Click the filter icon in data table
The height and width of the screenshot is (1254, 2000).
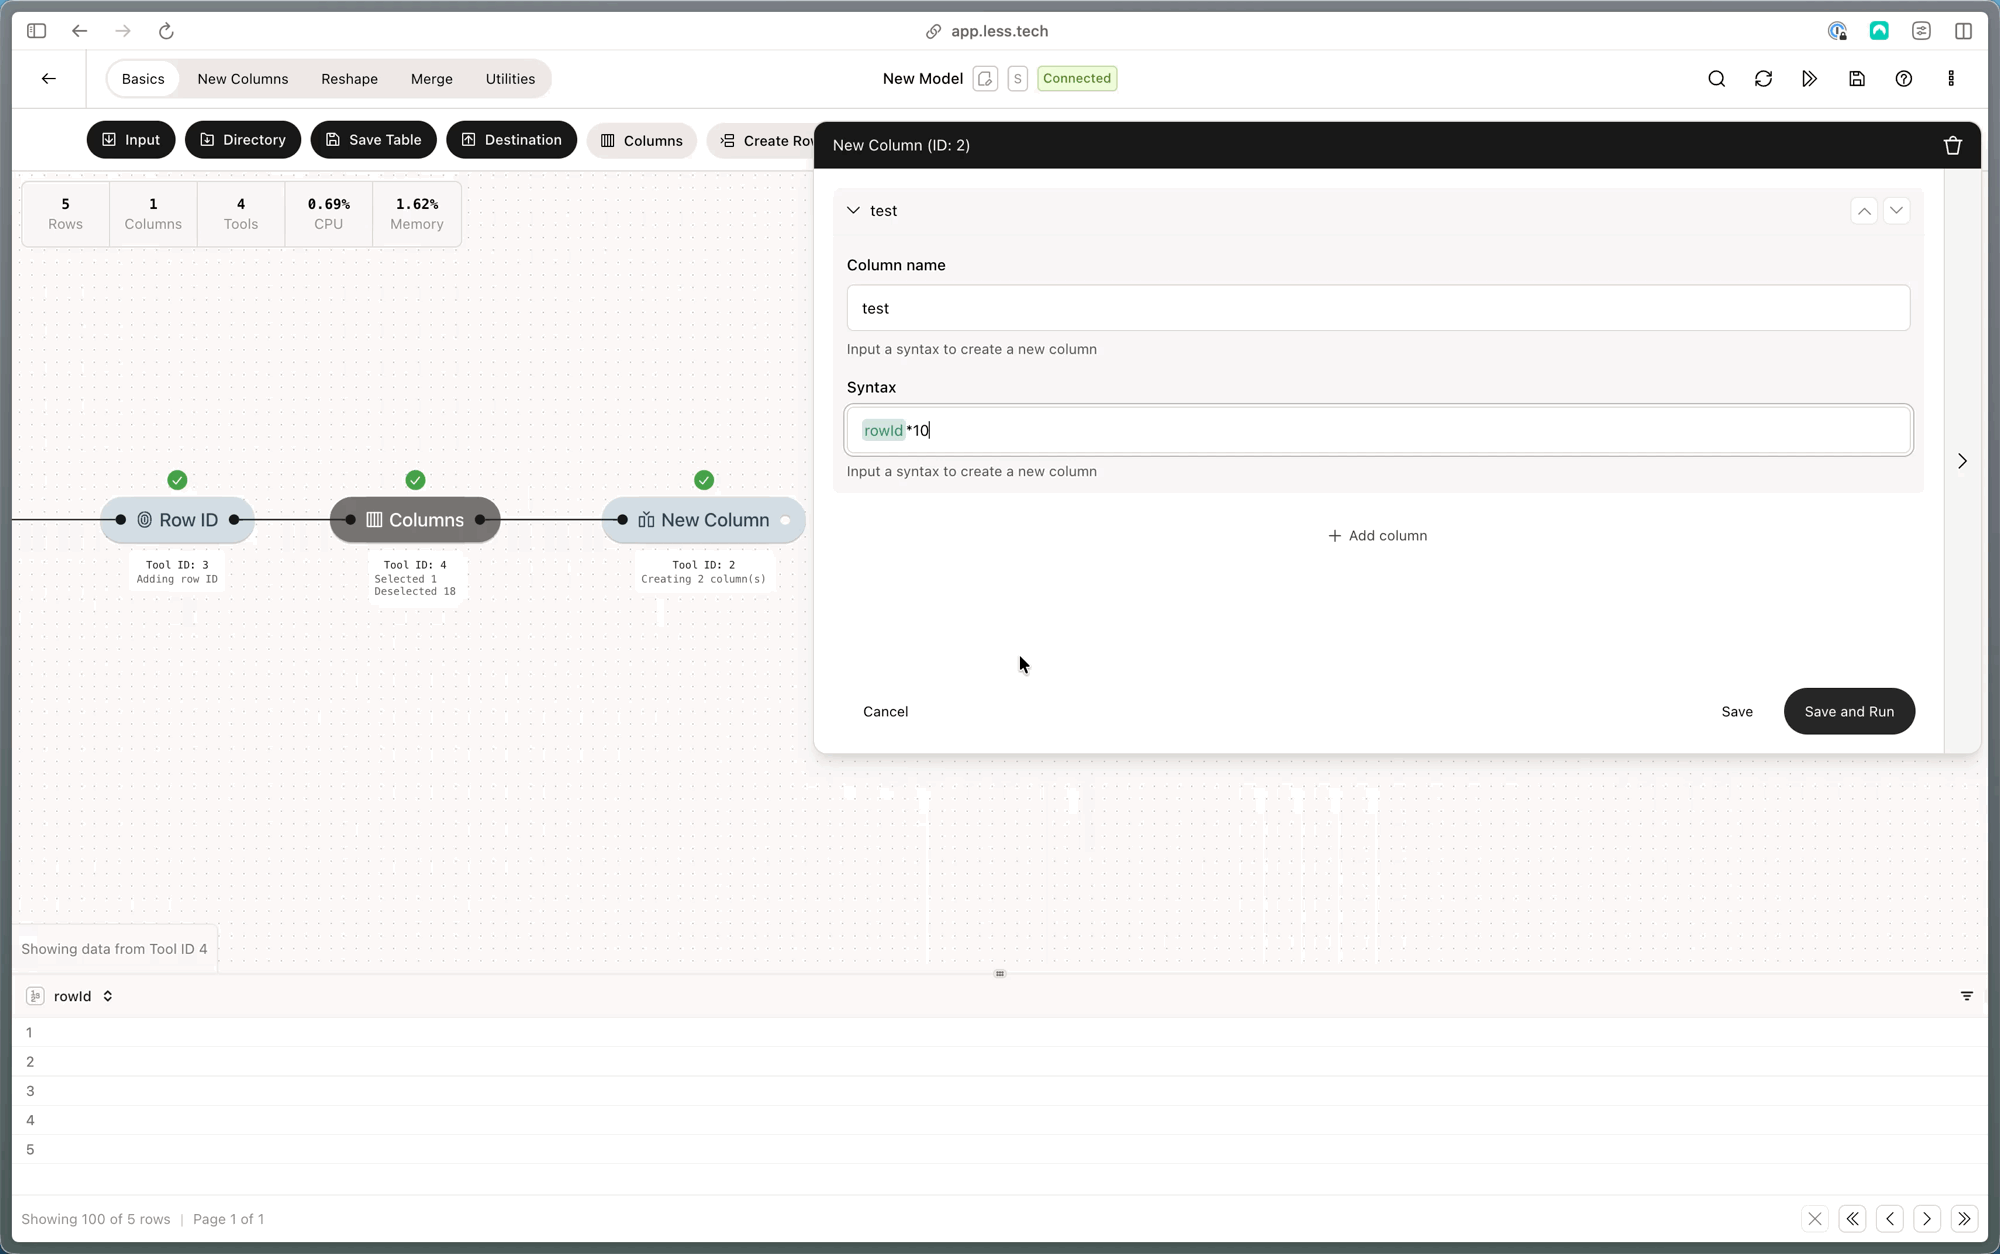(x=1966, y=996)
